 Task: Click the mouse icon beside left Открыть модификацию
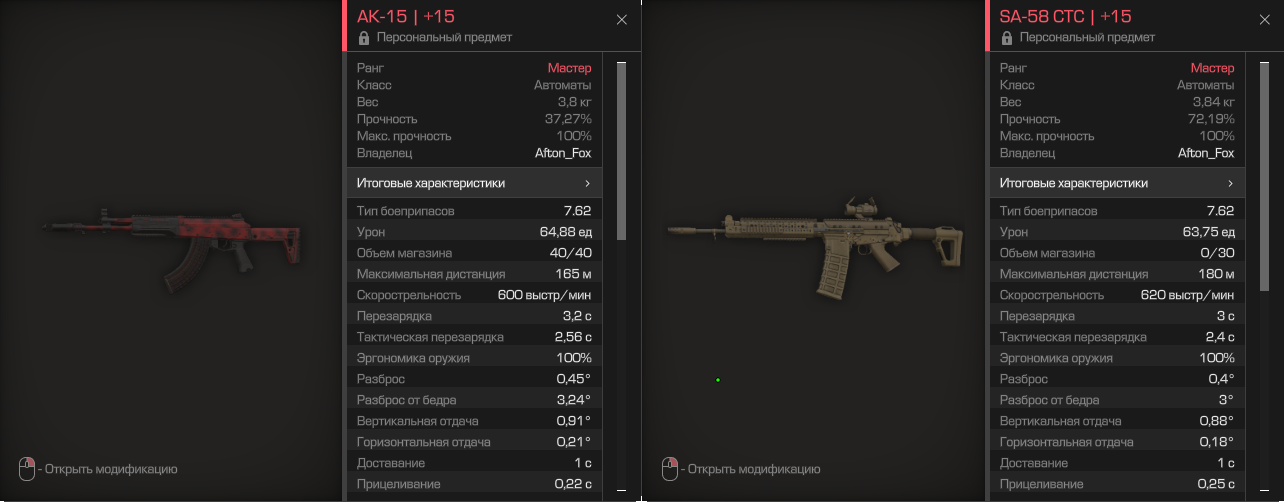(x=27, y=468)
